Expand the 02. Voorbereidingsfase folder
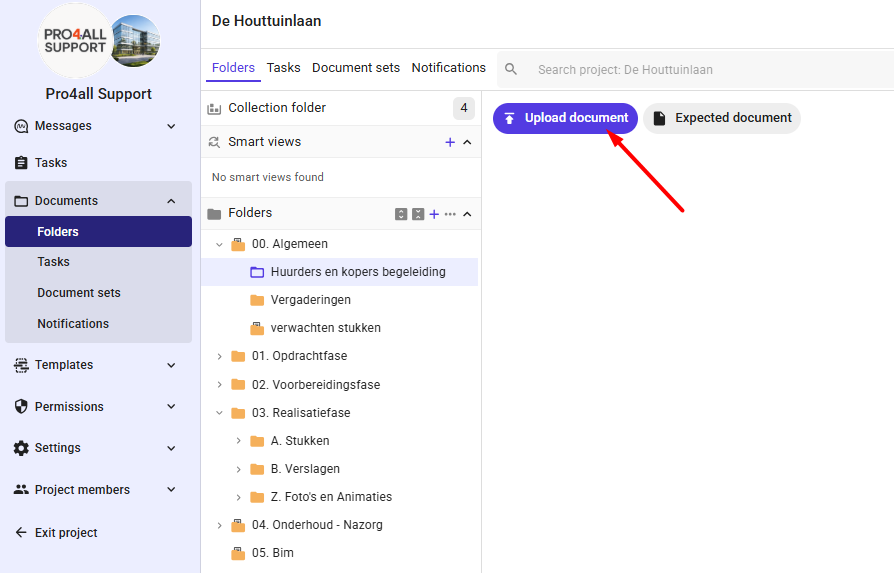Viewport: 894px width, 573px height. click(219, 385)
